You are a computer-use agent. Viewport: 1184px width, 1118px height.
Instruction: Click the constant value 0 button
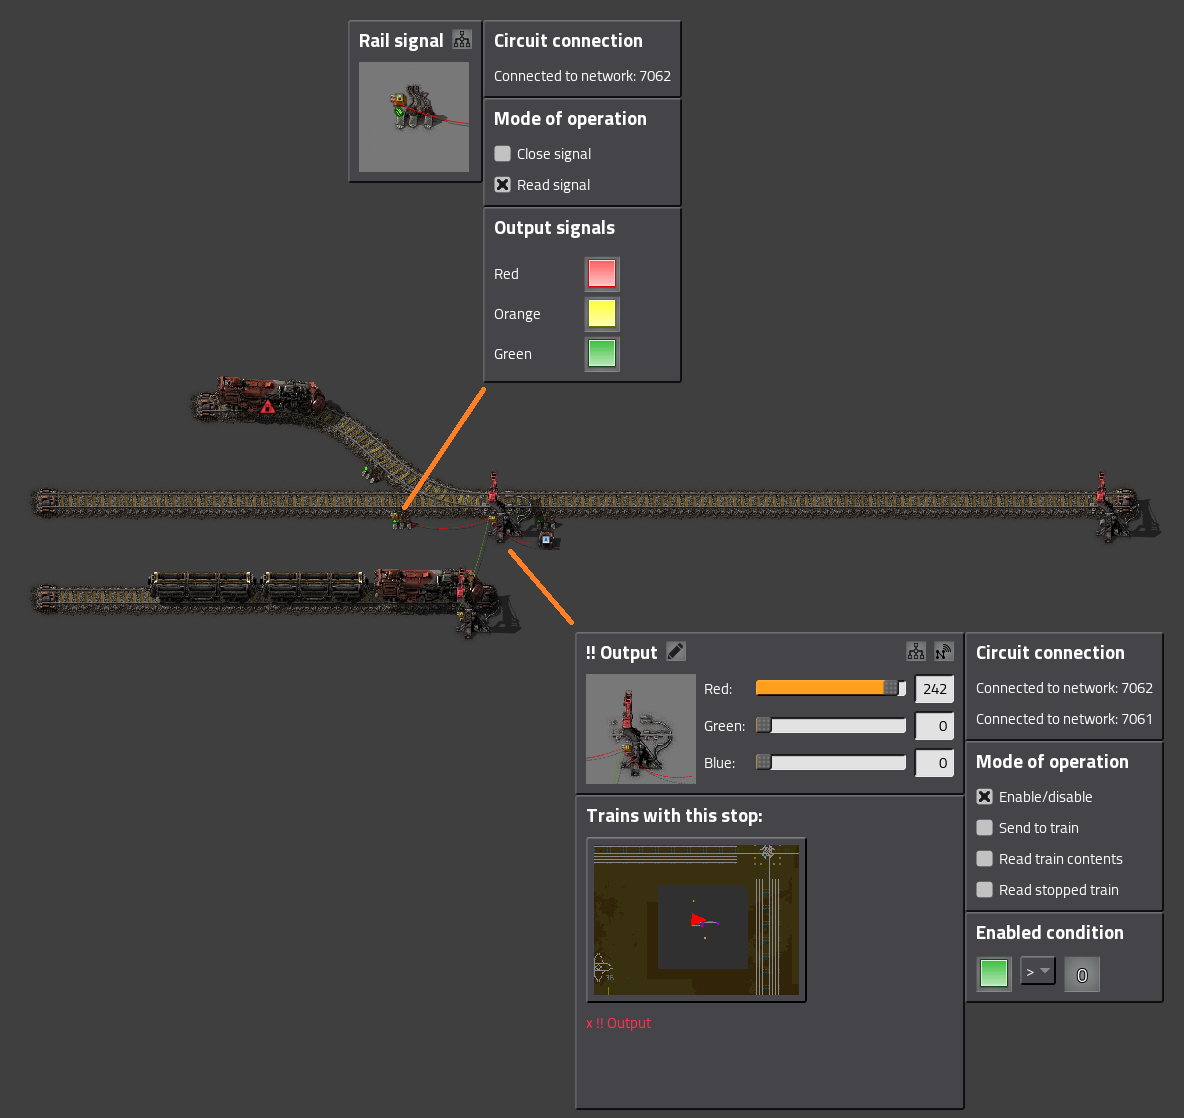1082,974
